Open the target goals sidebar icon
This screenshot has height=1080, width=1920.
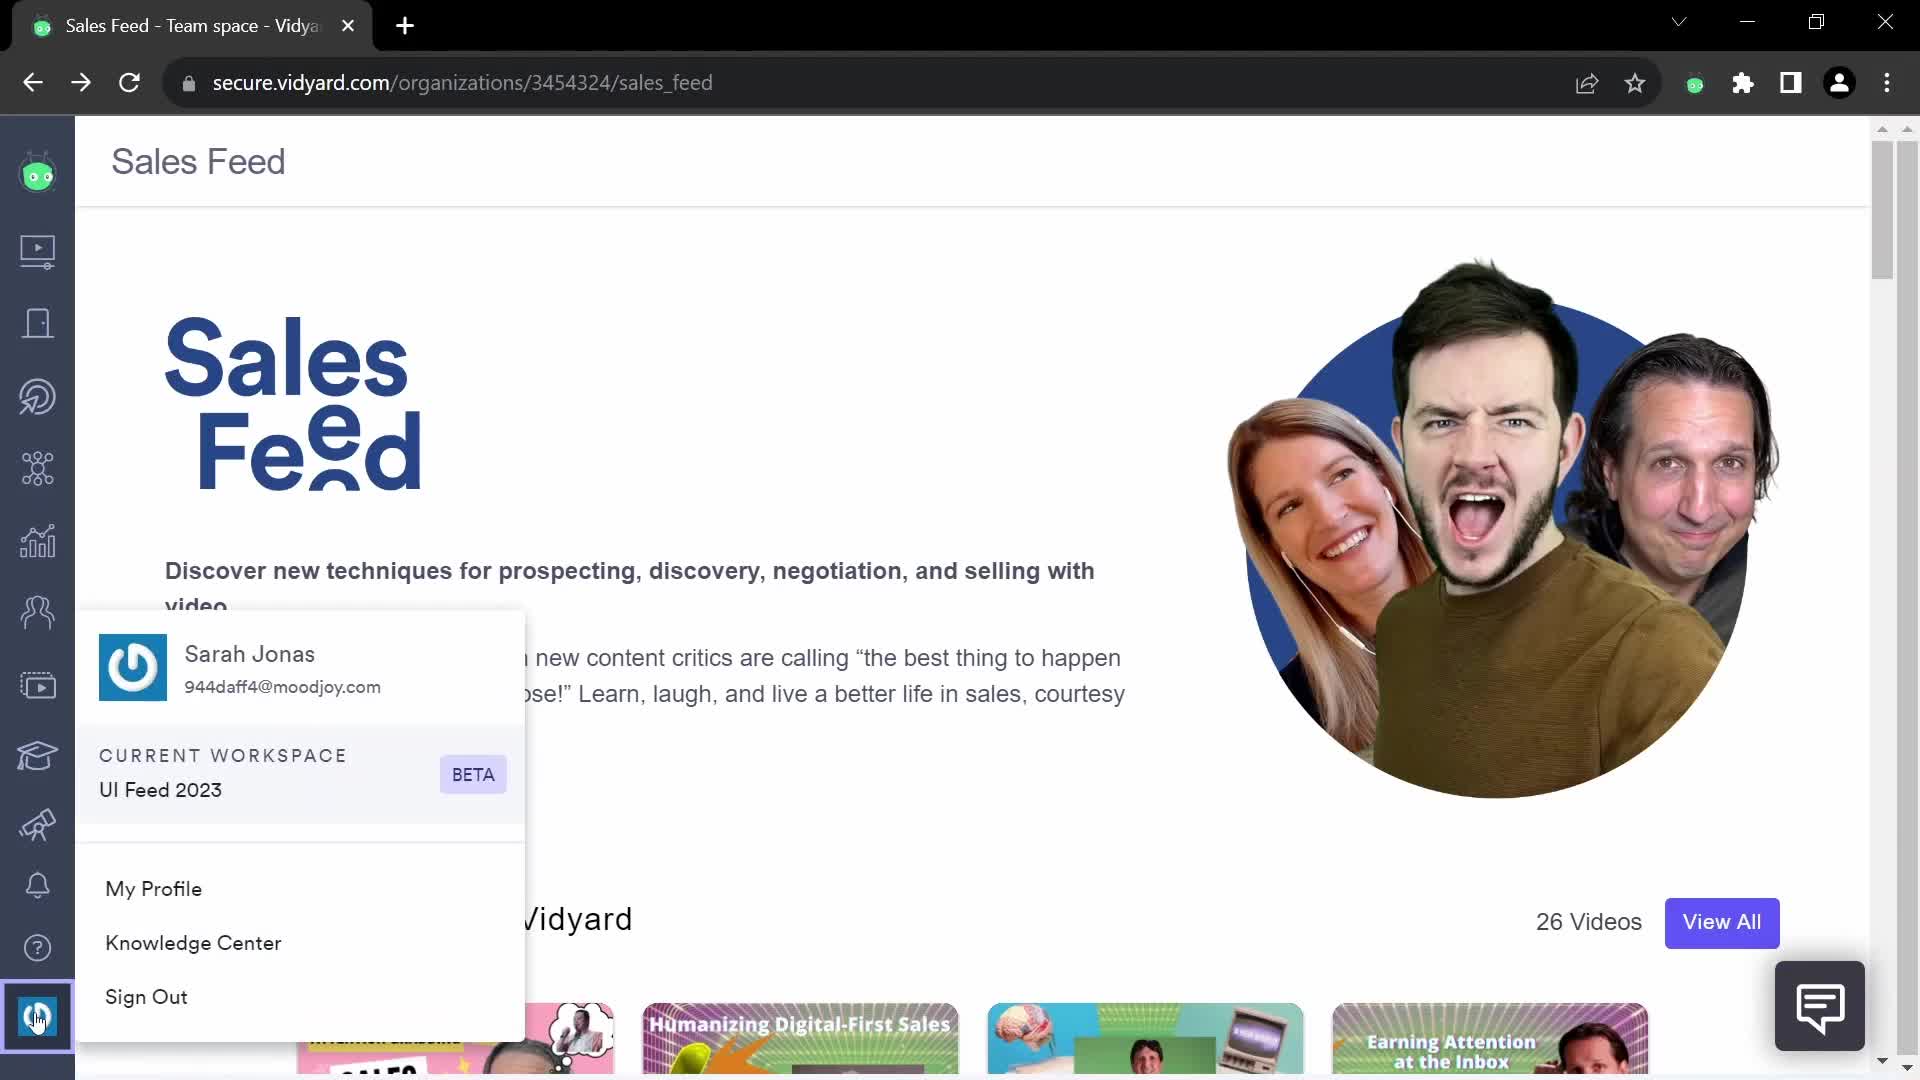37,397
